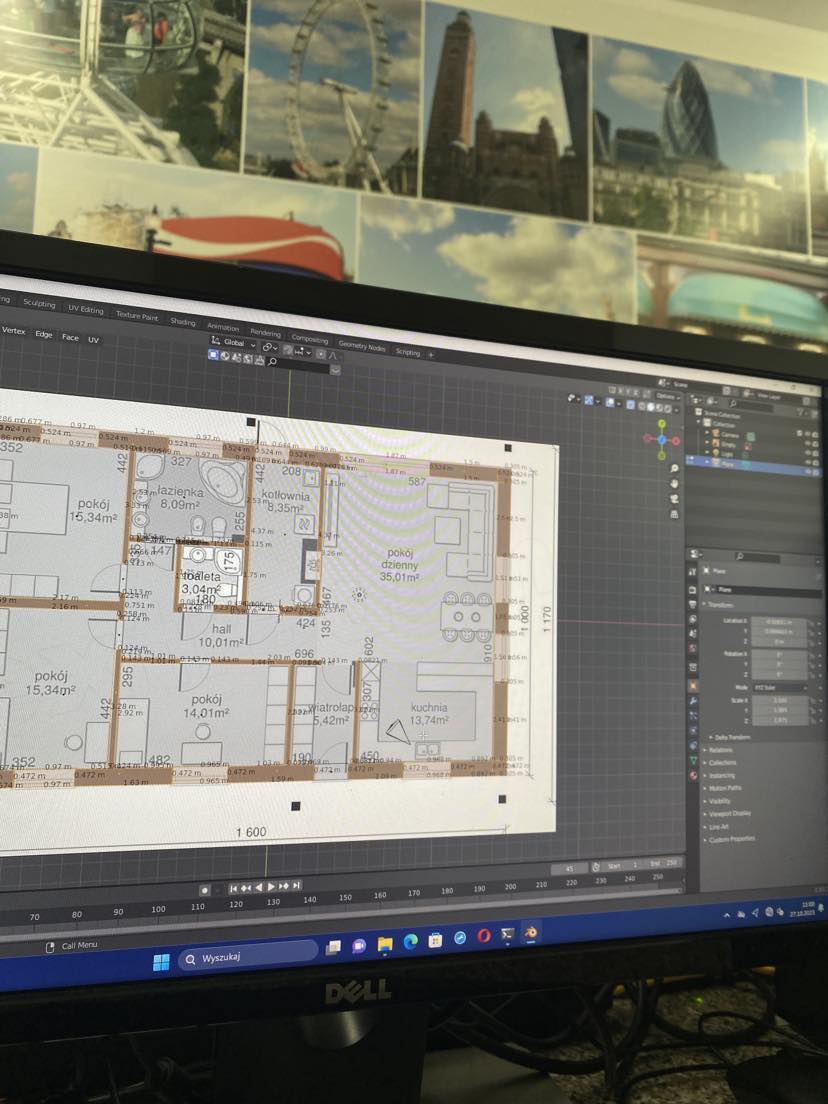Open the View Layer properties tab icon
The width and height of the screenshot is (828, 1104).
[x=693, y=619]
